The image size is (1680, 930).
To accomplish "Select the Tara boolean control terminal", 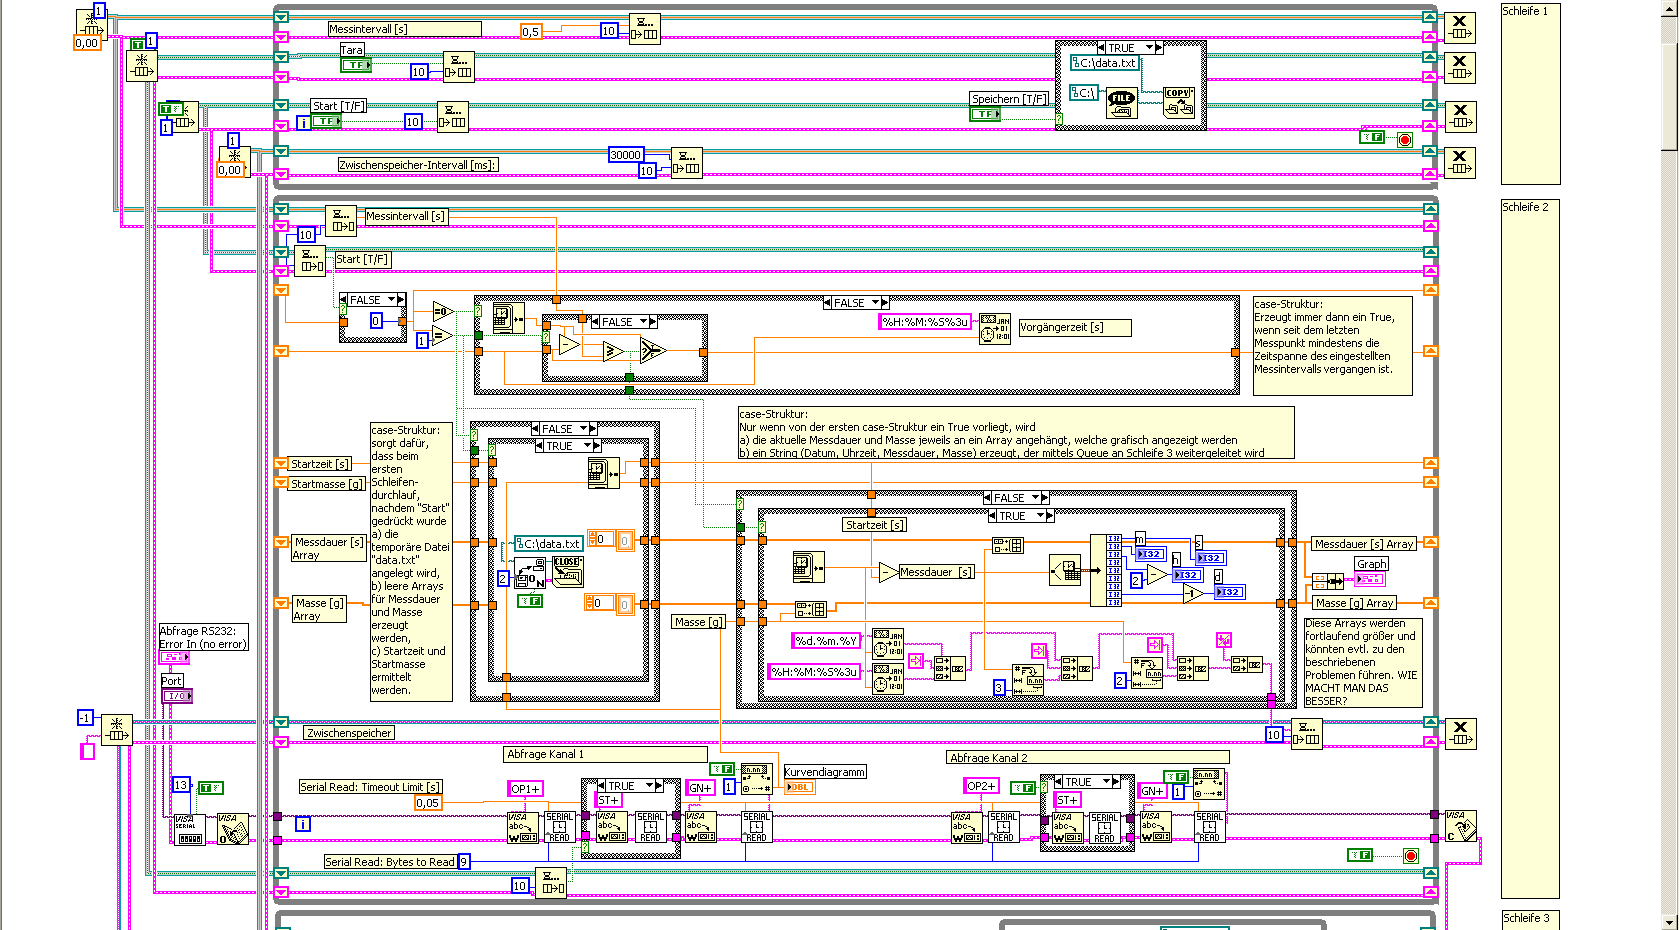I will (x=356, y=65).
